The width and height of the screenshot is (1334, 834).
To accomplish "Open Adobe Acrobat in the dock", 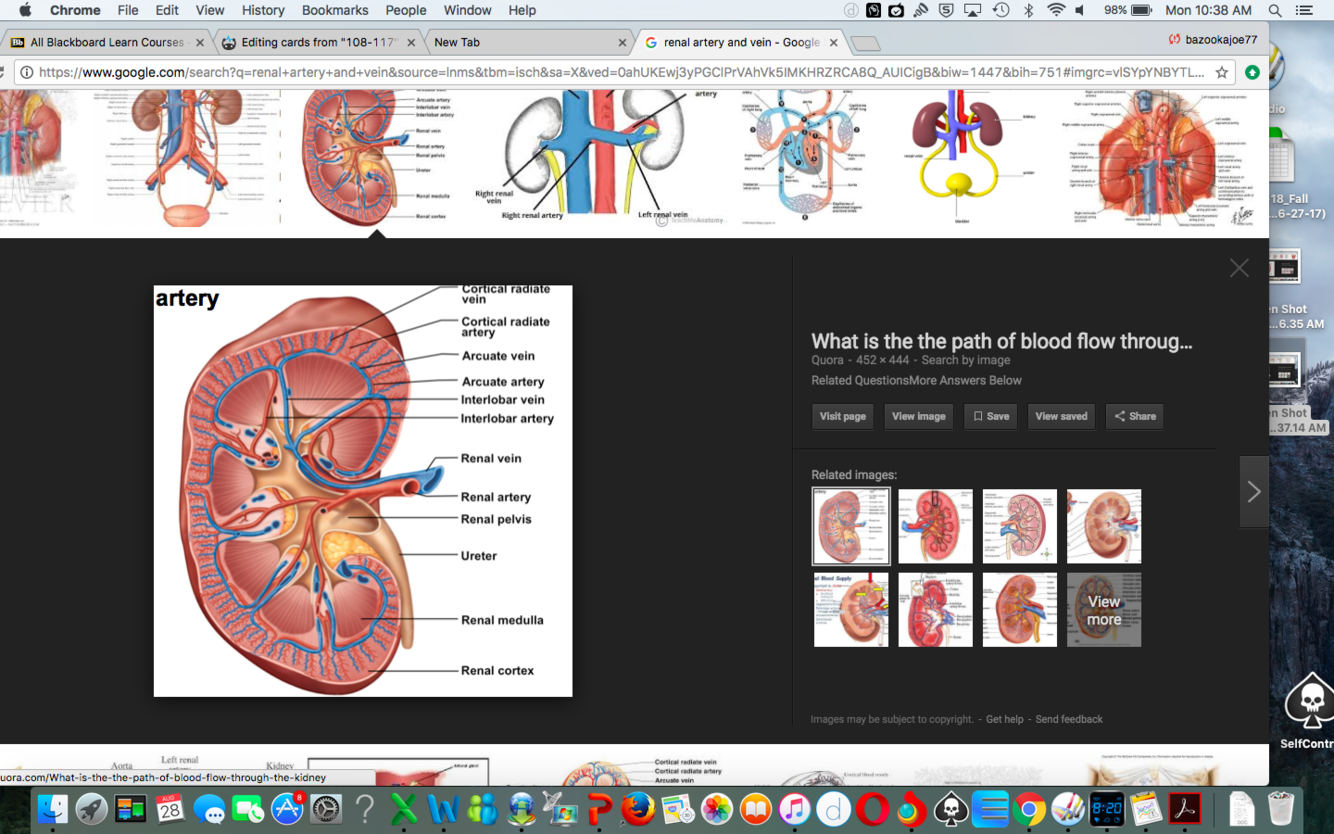I will [x=1185, y=808].
